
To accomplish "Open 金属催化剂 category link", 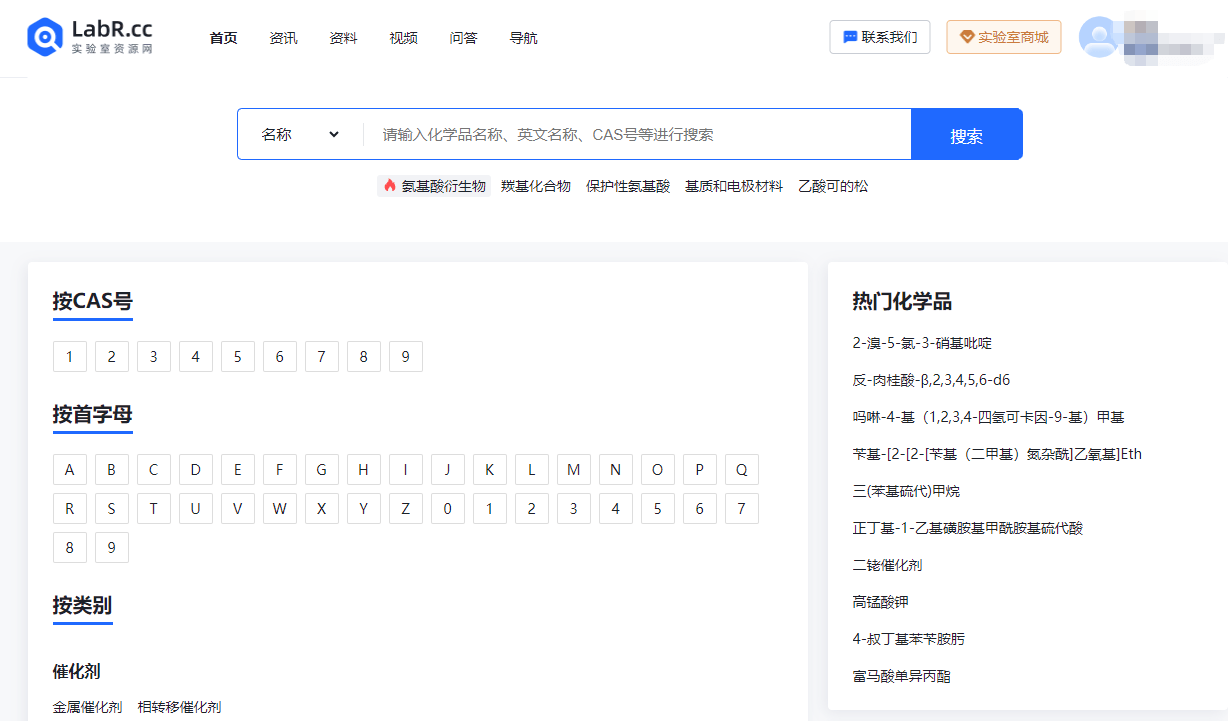I will (x=88, y=707).
